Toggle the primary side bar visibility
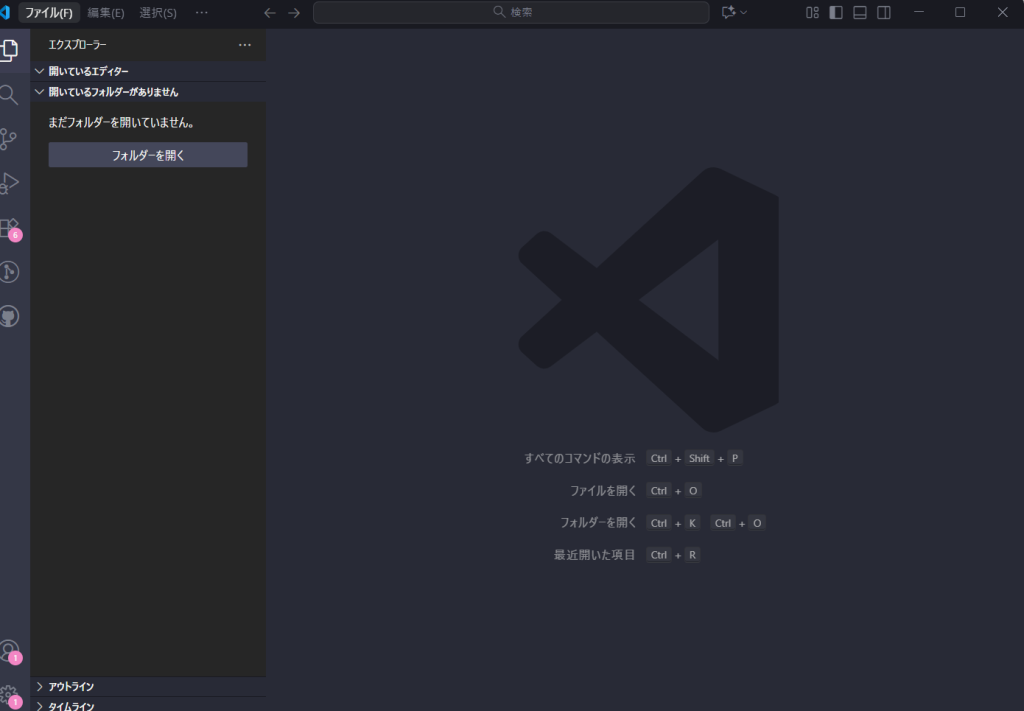This screenshot has height=711, width=1024. [836, 12]
